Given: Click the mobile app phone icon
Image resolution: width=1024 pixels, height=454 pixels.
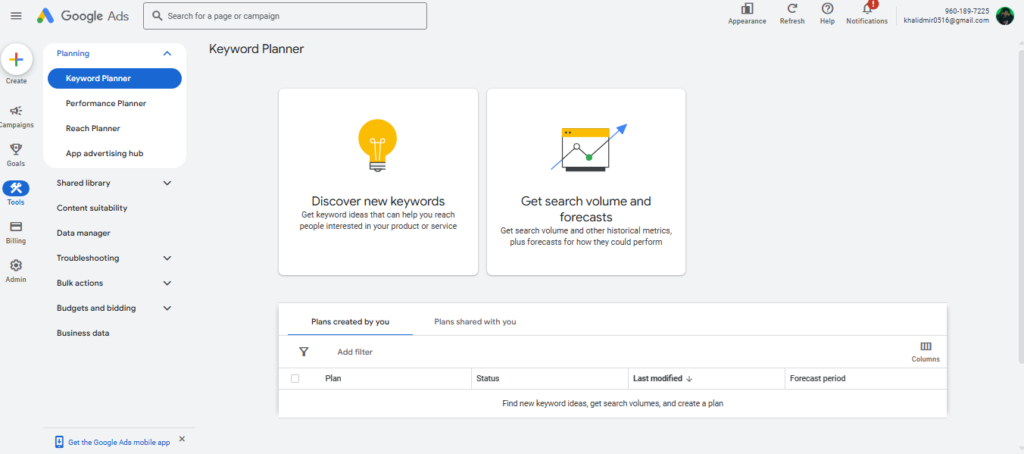Looking at the screenshot, I should click(59, 442).
